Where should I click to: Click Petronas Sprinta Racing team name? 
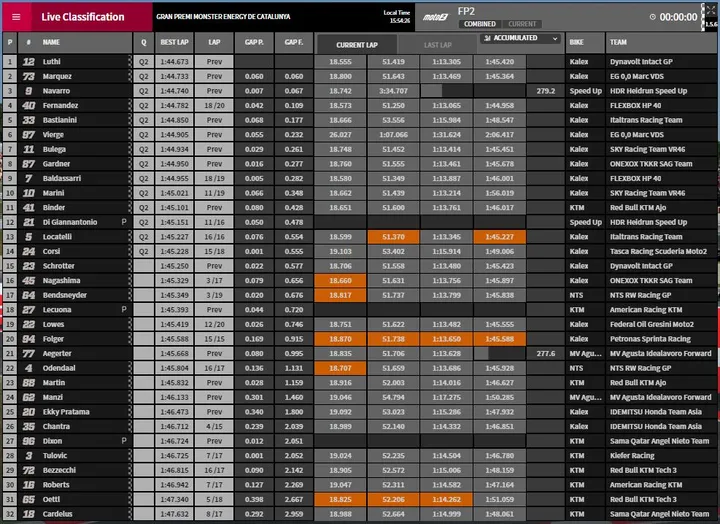(650, 339)
